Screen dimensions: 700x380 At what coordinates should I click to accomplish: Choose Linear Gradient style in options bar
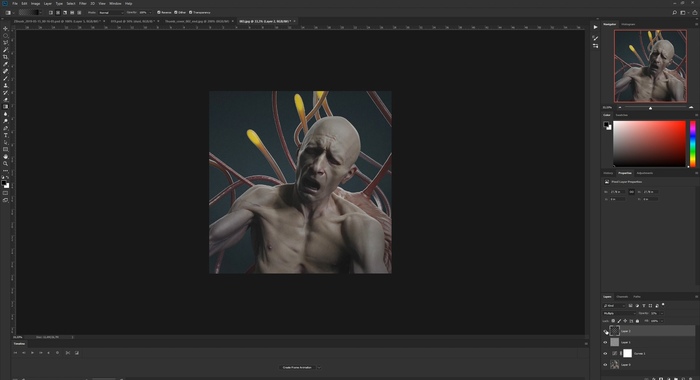(x=50, y=13)
